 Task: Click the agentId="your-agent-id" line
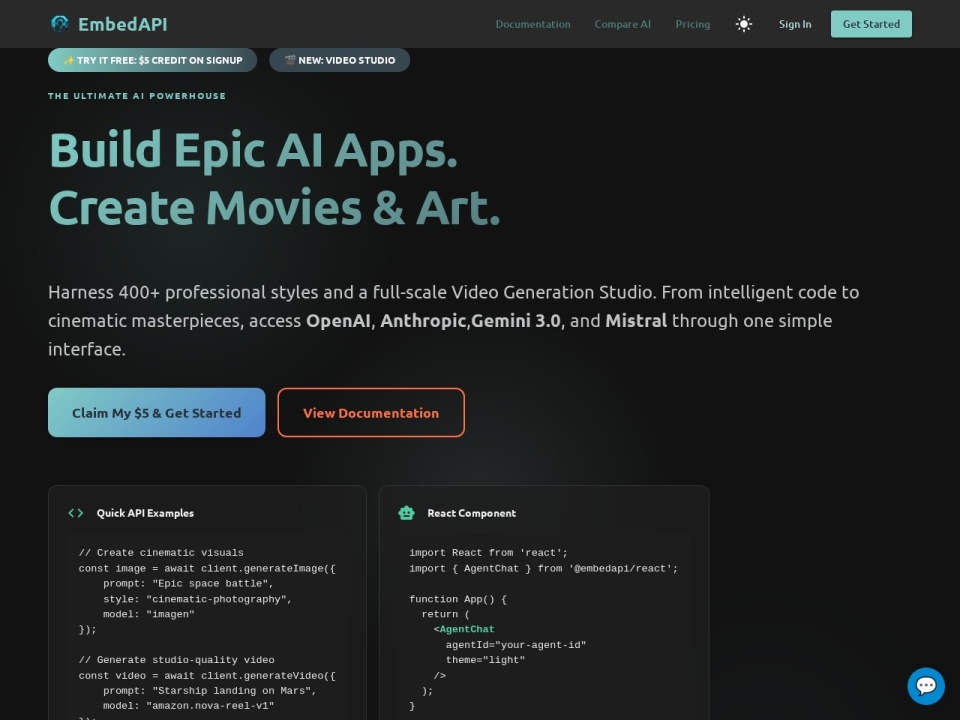click(x=516, y=645)
